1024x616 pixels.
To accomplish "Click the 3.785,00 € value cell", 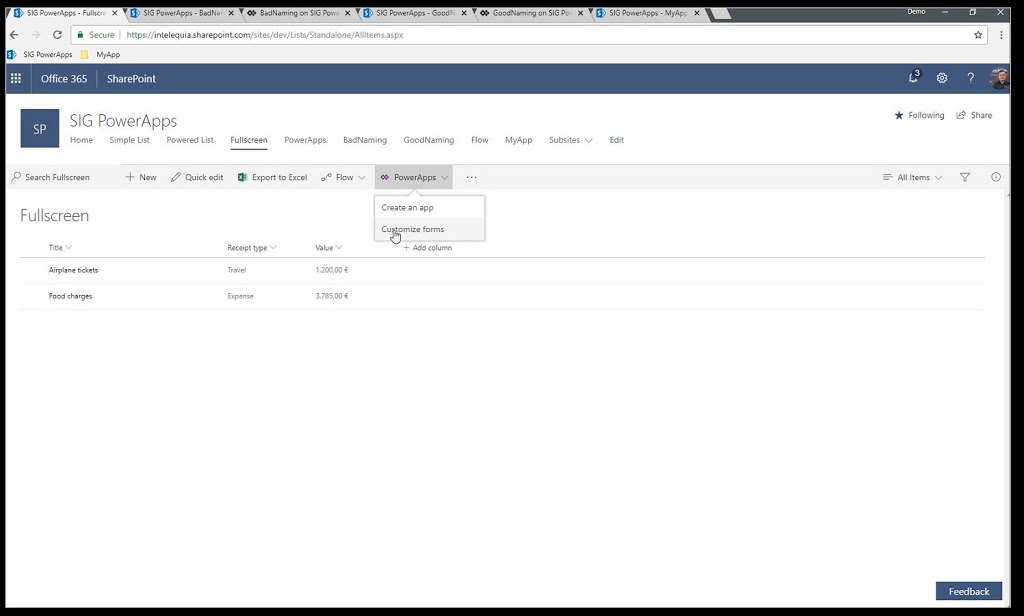I will point(332,296).
